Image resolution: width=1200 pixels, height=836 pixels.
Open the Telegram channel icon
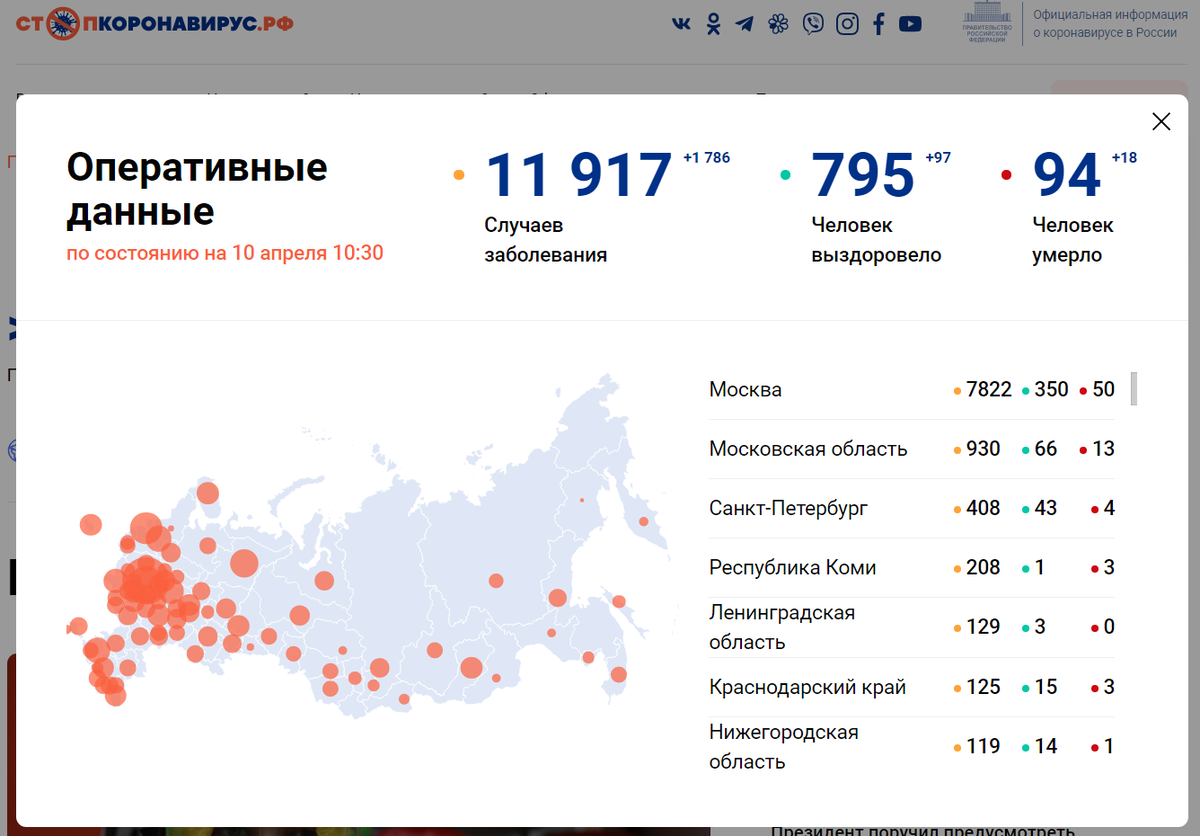pos(744,24)
